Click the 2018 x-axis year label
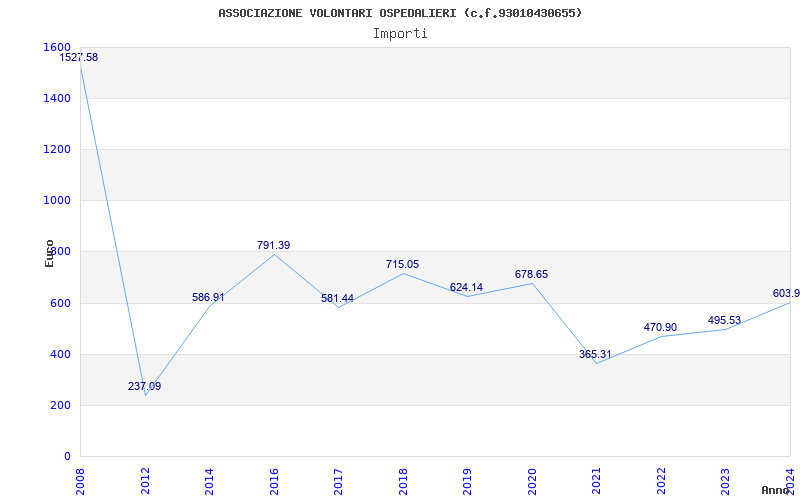Viewport: 800px width, 500px height. click(x=404, y=480)
